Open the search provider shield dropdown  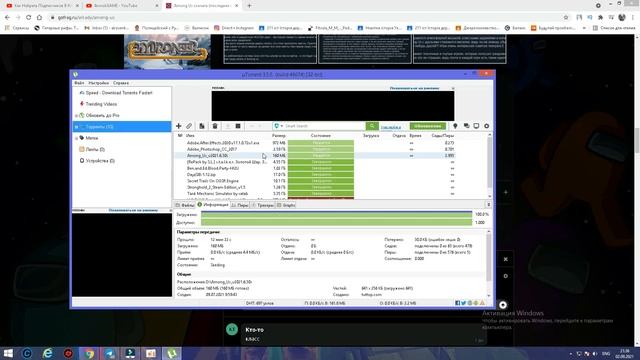278,126
